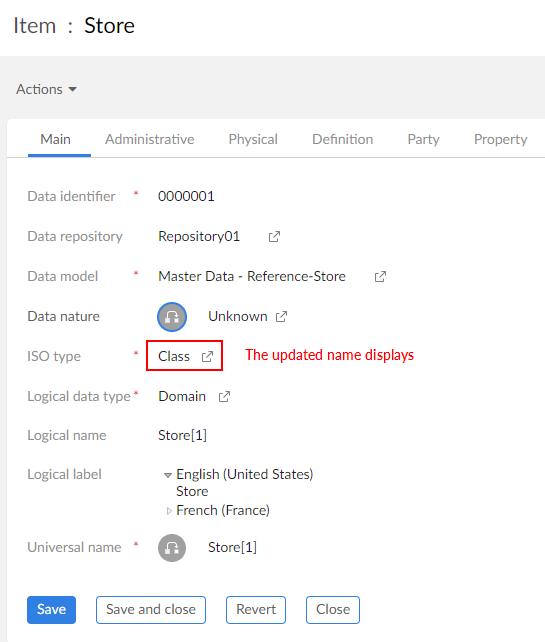
Task: Click the Item : Store page title
Action: click(x=74, y=25)
